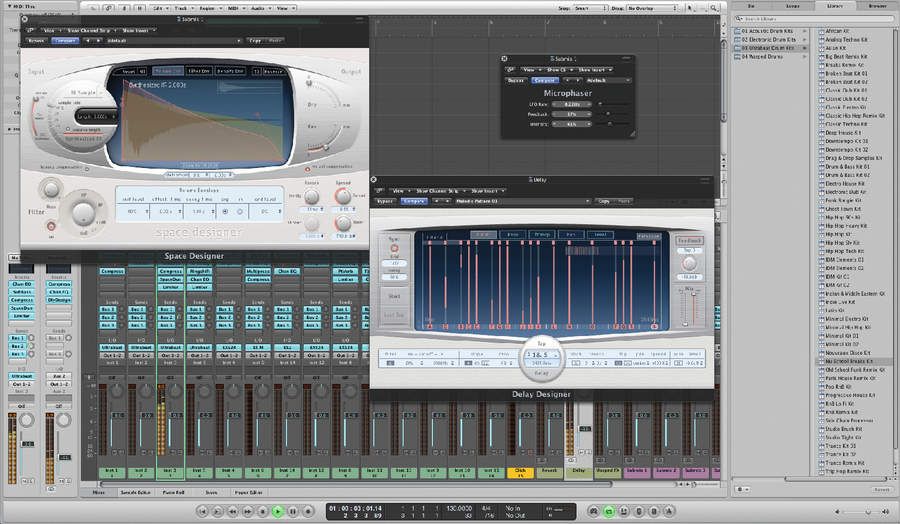Switch to the Browser tab

pos(877,6)
